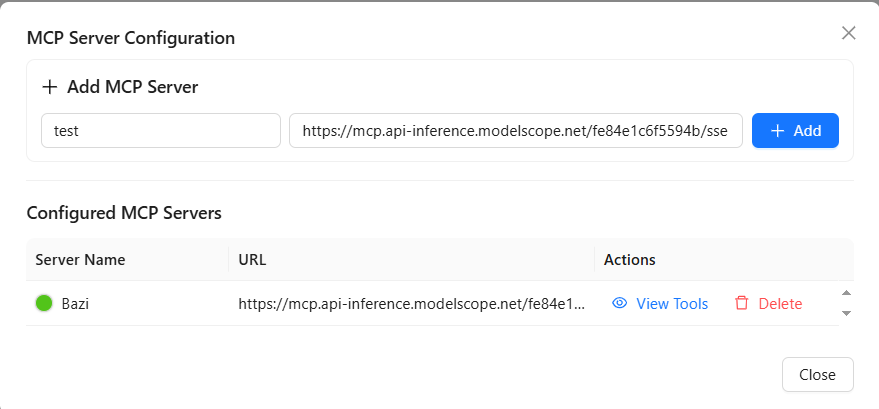Click the Actions column header

pyautogui.click(x=630, y=260)
